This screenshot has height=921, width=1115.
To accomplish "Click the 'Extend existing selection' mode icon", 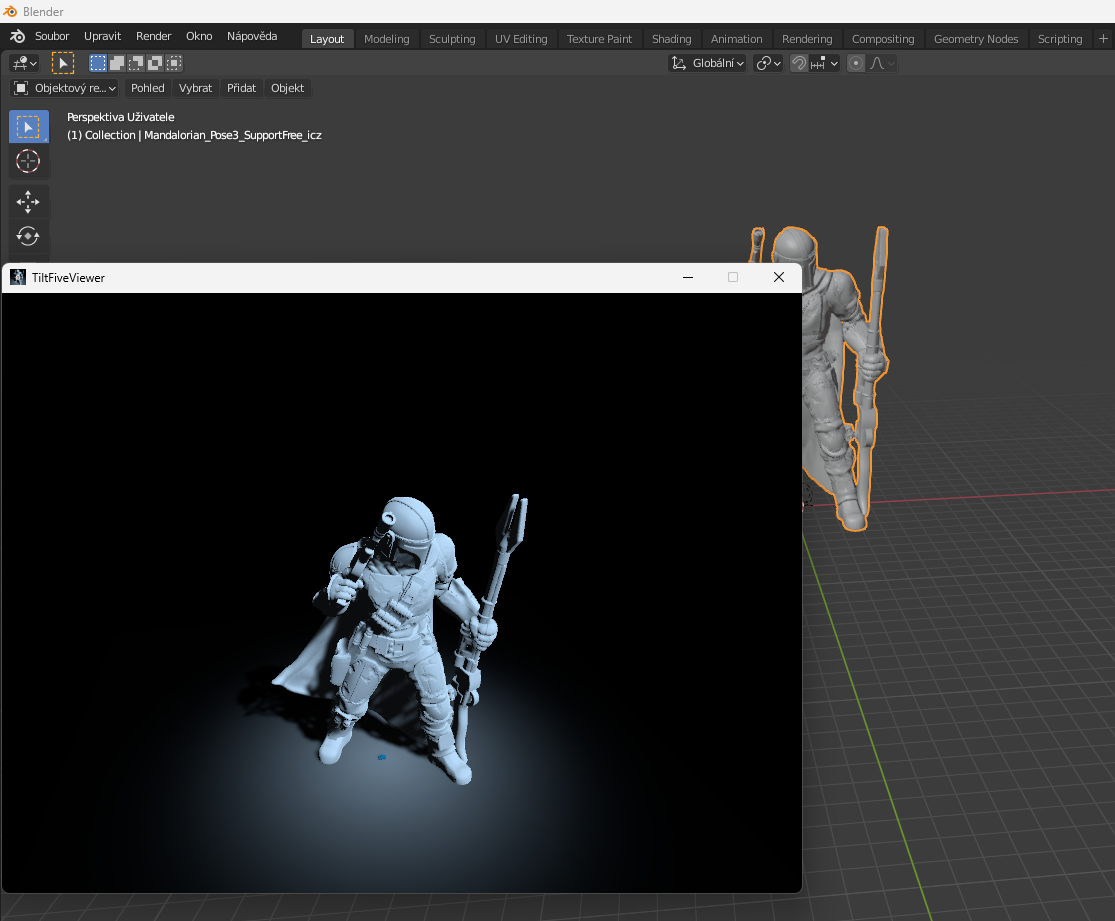I will (117, 63).
